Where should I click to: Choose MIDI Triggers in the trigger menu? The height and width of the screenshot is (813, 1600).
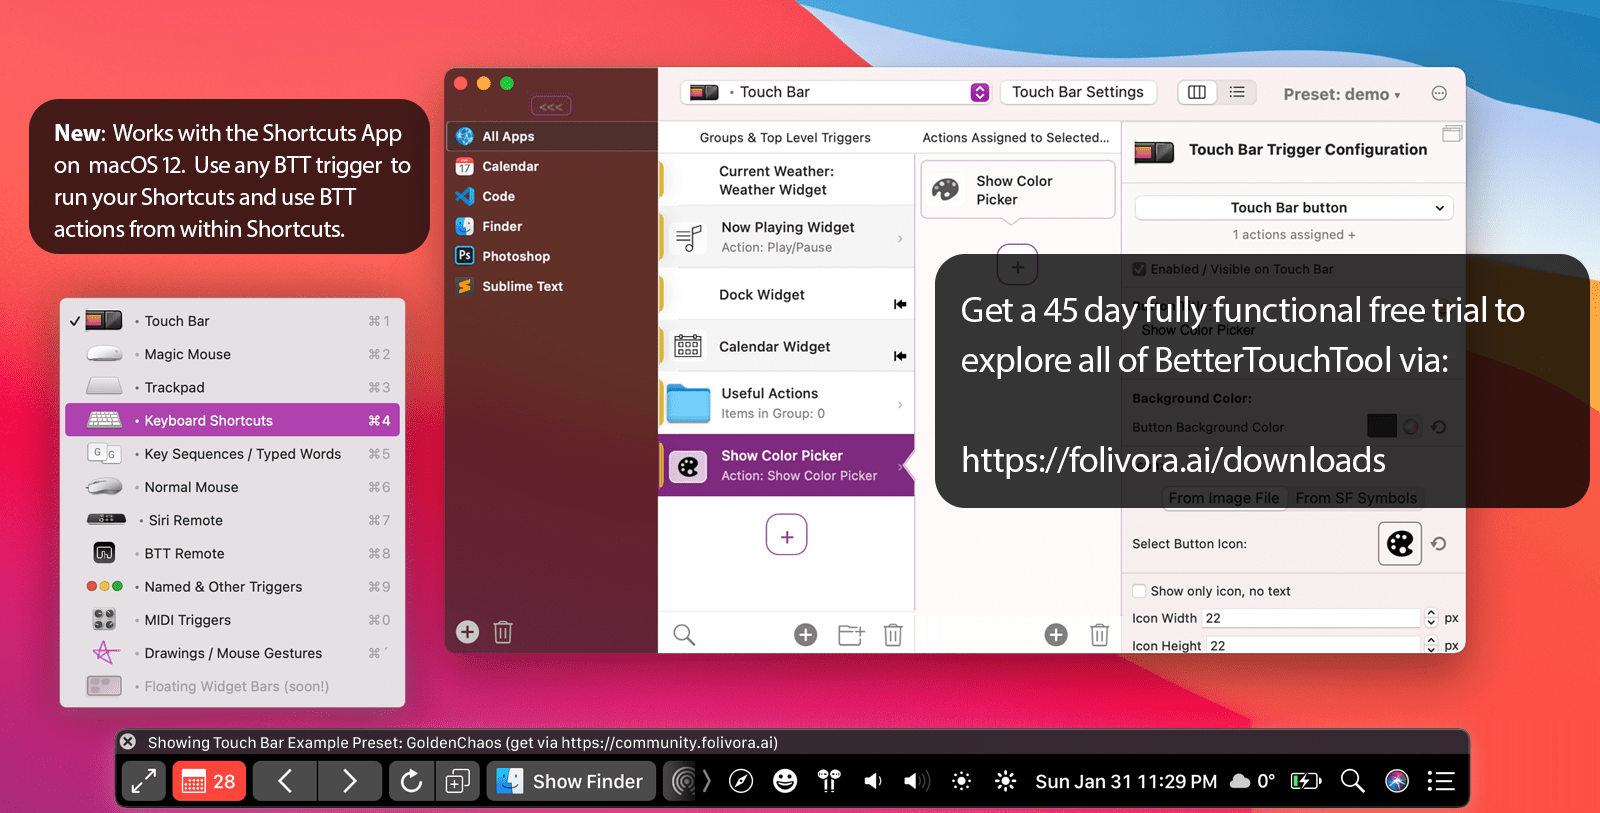[x=232, y=620]
